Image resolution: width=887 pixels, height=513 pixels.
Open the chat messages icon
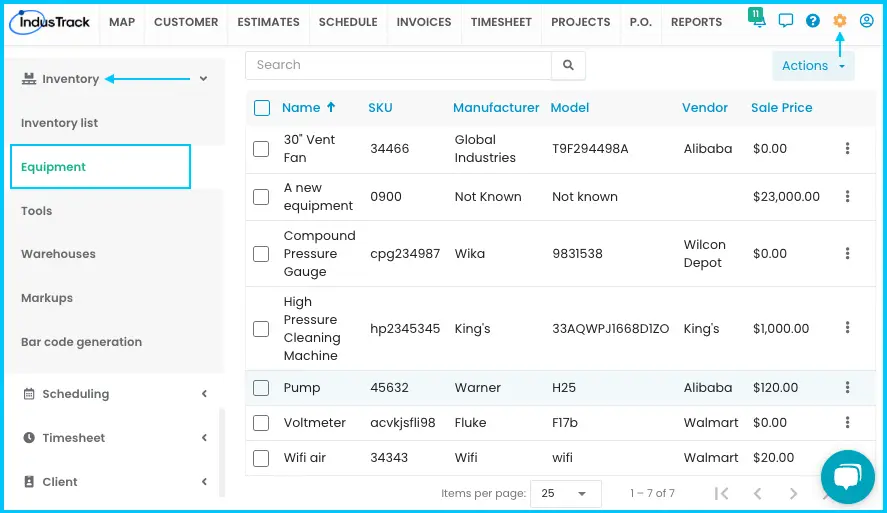[786, 21]
